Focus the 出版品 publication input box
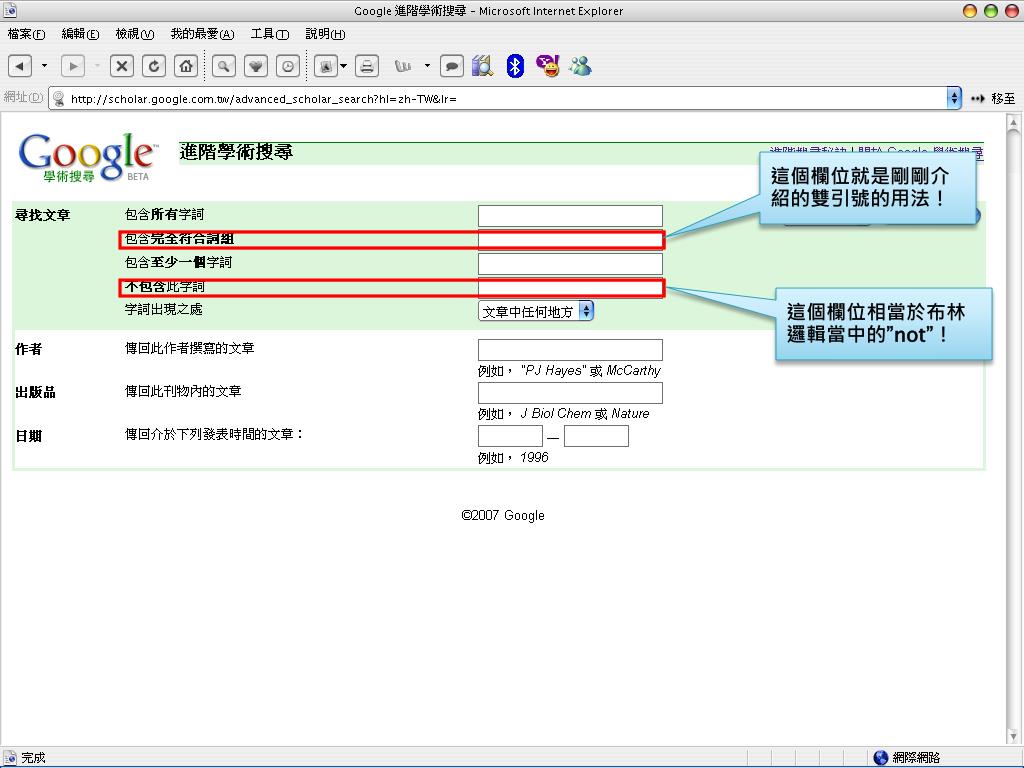This screenshot has height=768, width=1024. click(x=570, y=393)
